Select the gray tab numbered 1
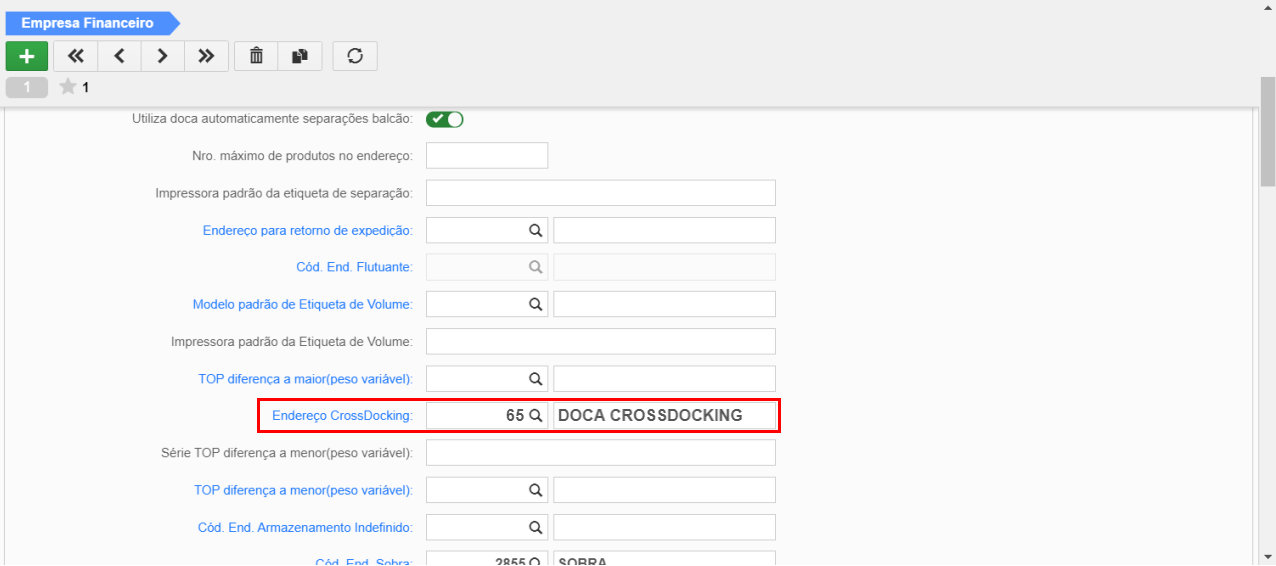1276x566 pixels. (x=27, y=88)
